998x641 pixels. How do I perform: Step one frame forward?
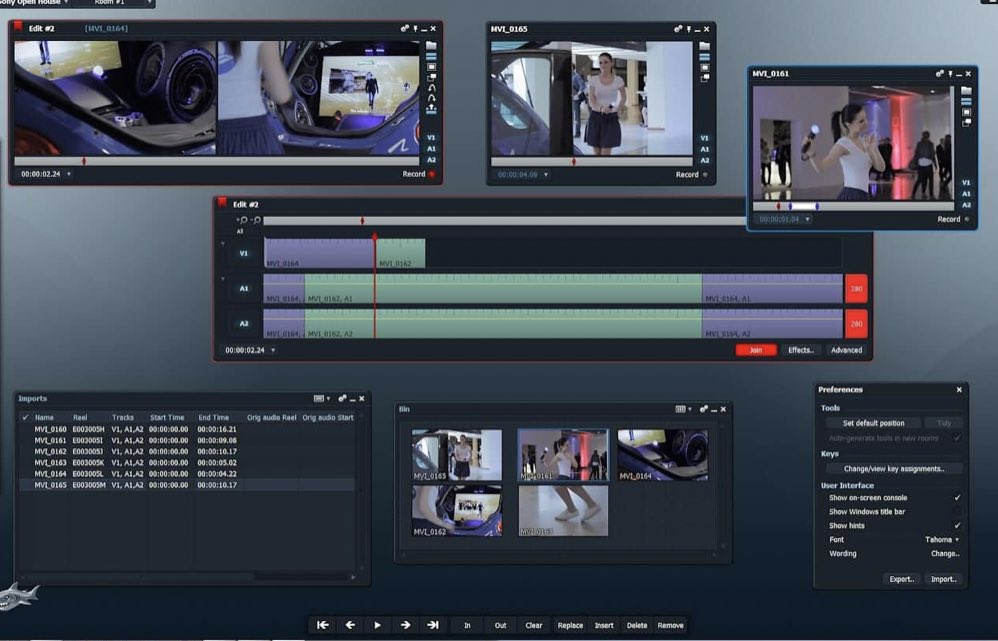tap(405, 625)
